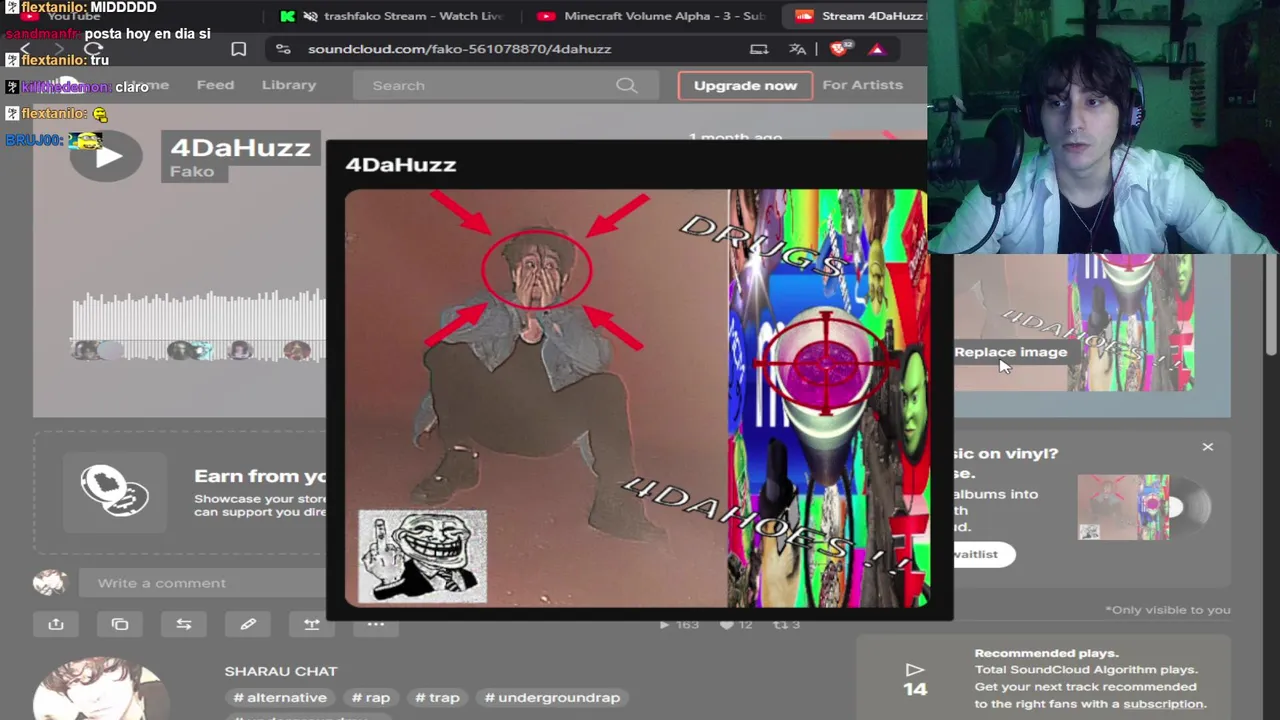Screen dimensions: 1280x720
Task: Click the browser forward arrow
Action: [59, 49]
